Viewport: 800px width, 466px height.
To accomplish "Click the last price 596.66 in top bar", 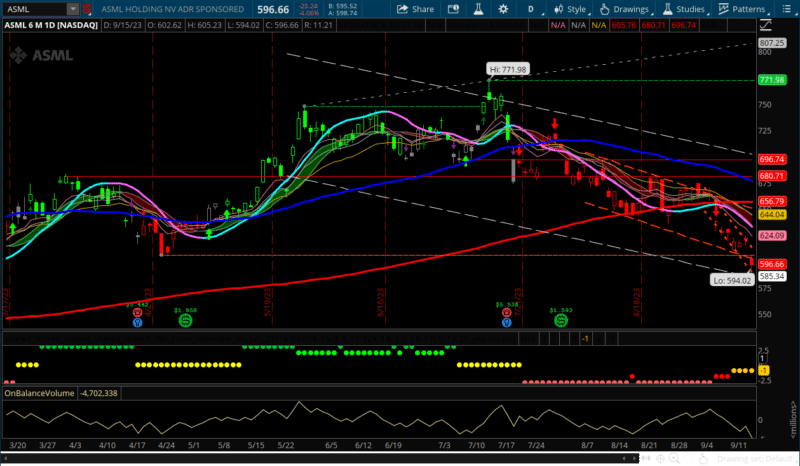I will click(x=273, y=10).
